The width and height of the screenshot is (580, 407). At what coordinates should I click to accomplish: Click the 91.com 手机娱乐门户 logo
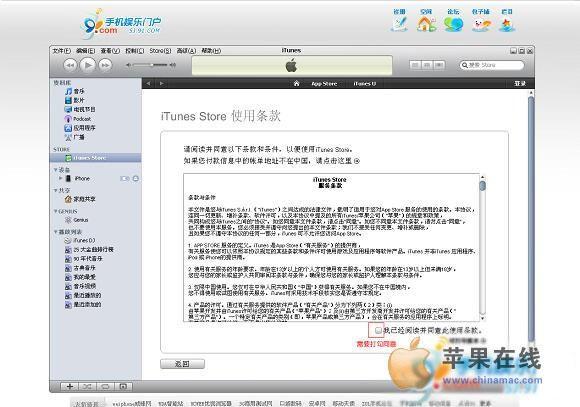(x=121, y=24)
